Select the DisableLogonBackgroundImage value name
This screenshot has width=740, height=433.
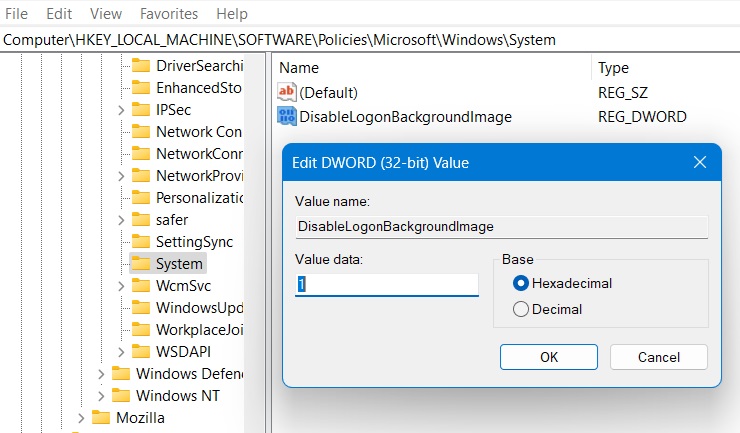click(x=405, y=117)
